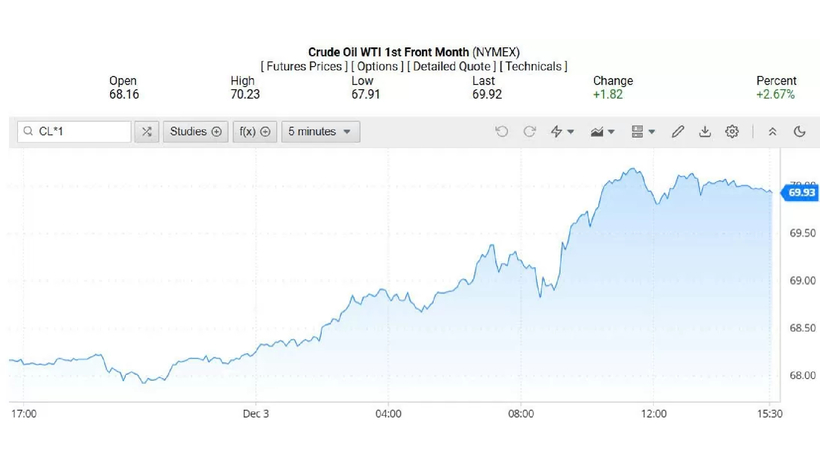The width and height of the screenshot is (820, 461).
Task: Click the 69.93 current price label
Action: pyautogui.click(x=802, y=192)
